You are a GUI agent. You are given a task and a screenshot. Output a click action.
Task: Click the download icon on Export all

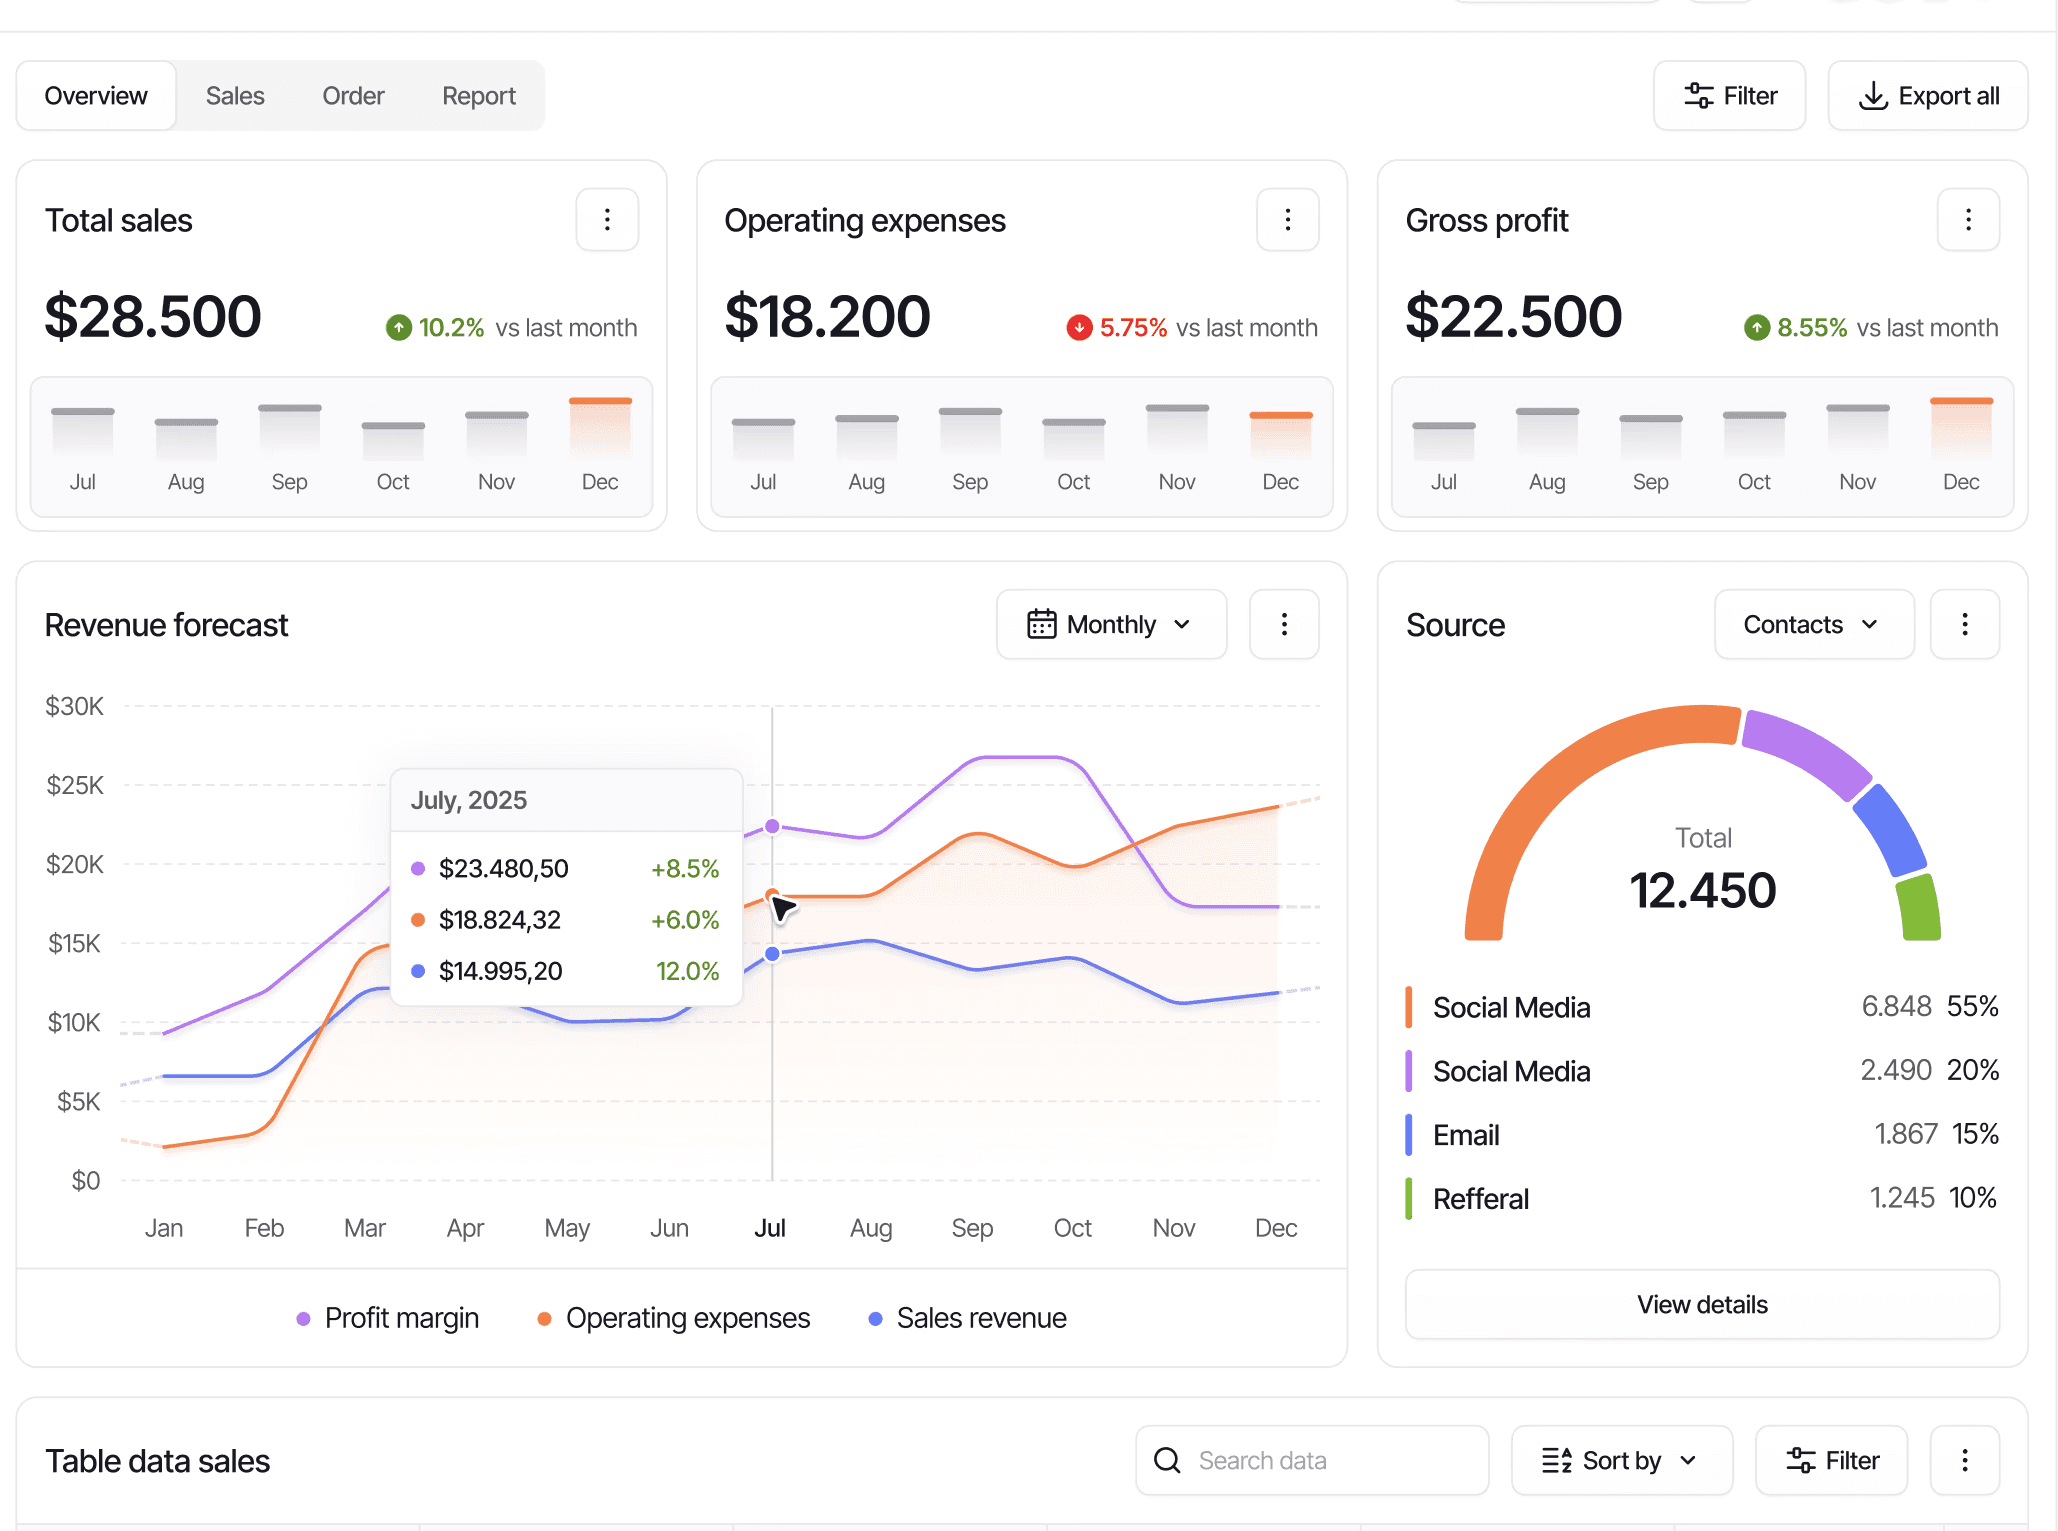point(1872,96)
